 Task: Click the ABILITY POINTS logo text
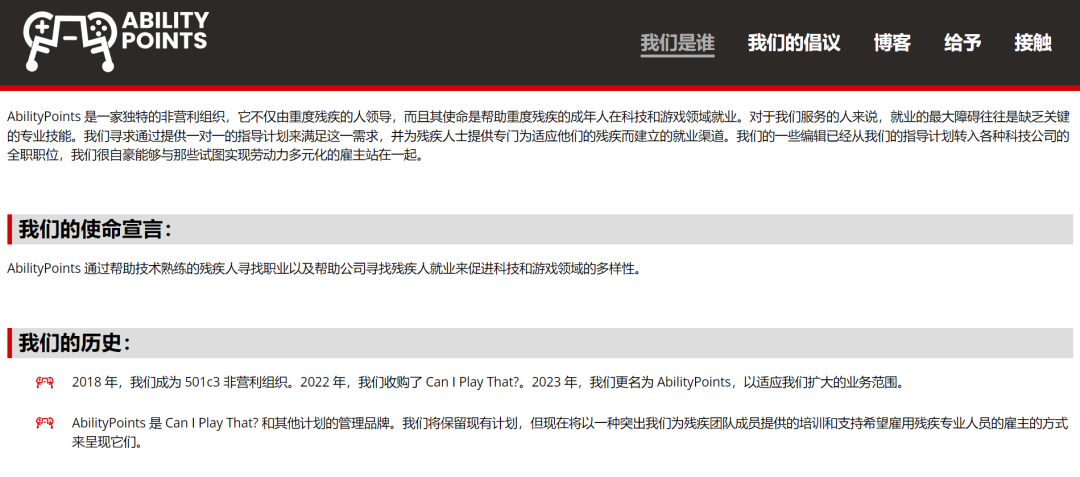point(164,30)
